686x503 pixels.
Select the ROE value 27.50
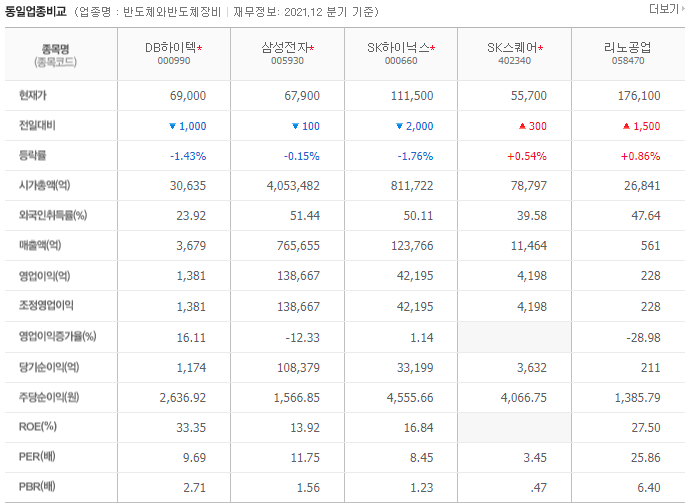pyautogui.click(x=646, y=428)
